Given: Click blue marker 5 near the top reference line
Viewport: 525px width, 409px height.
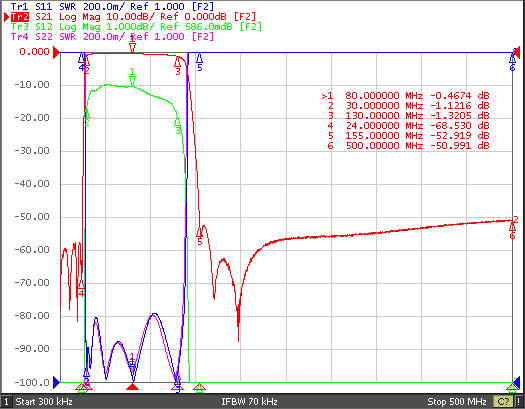Looking at the screenshot, I should point(200,62).
